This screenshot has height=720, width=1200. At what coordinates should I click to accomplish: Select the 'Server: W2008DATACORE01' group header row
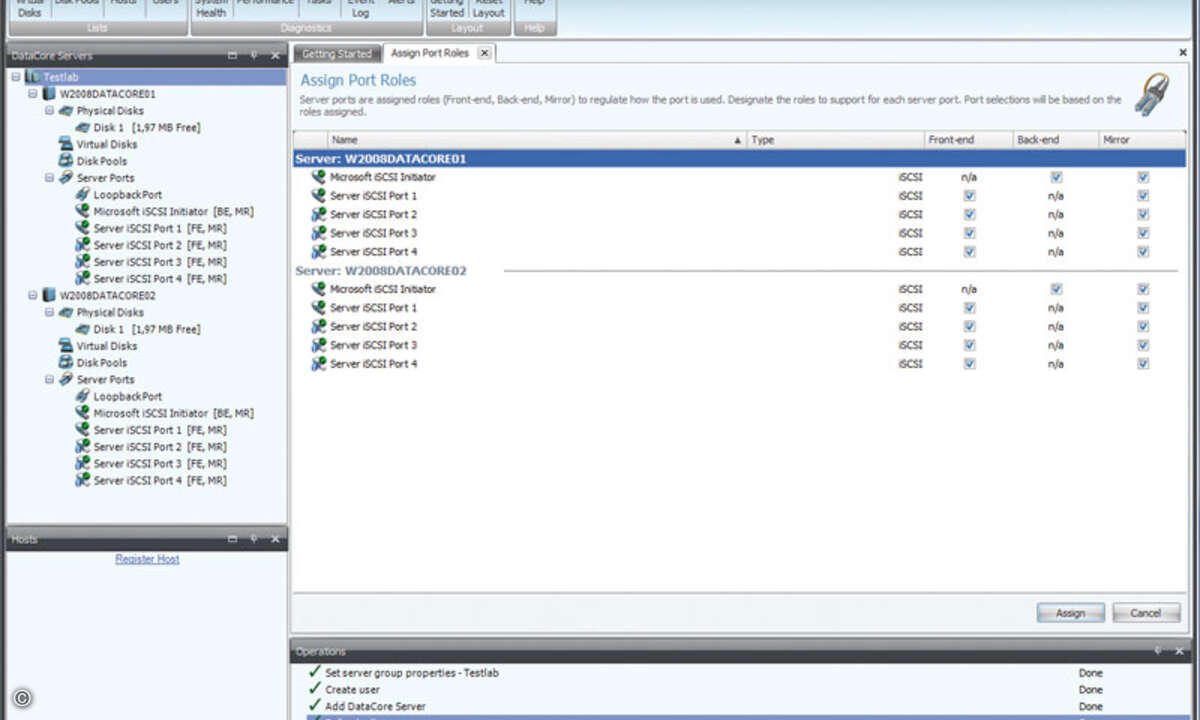click(739, 158)
